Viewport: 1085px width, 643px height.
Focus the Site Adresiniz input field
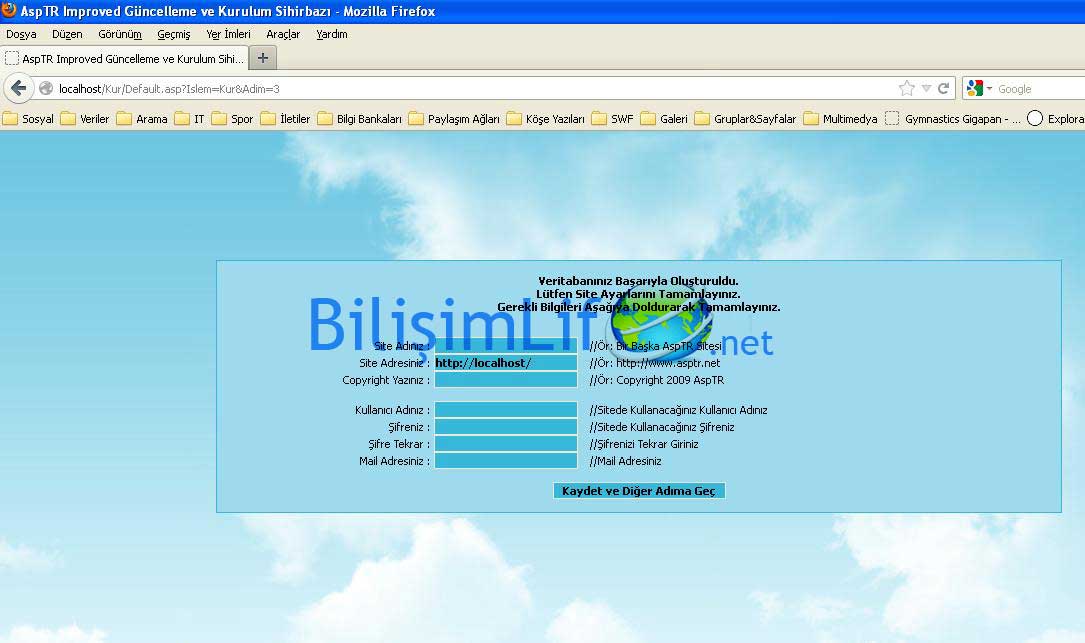[506, 363]
